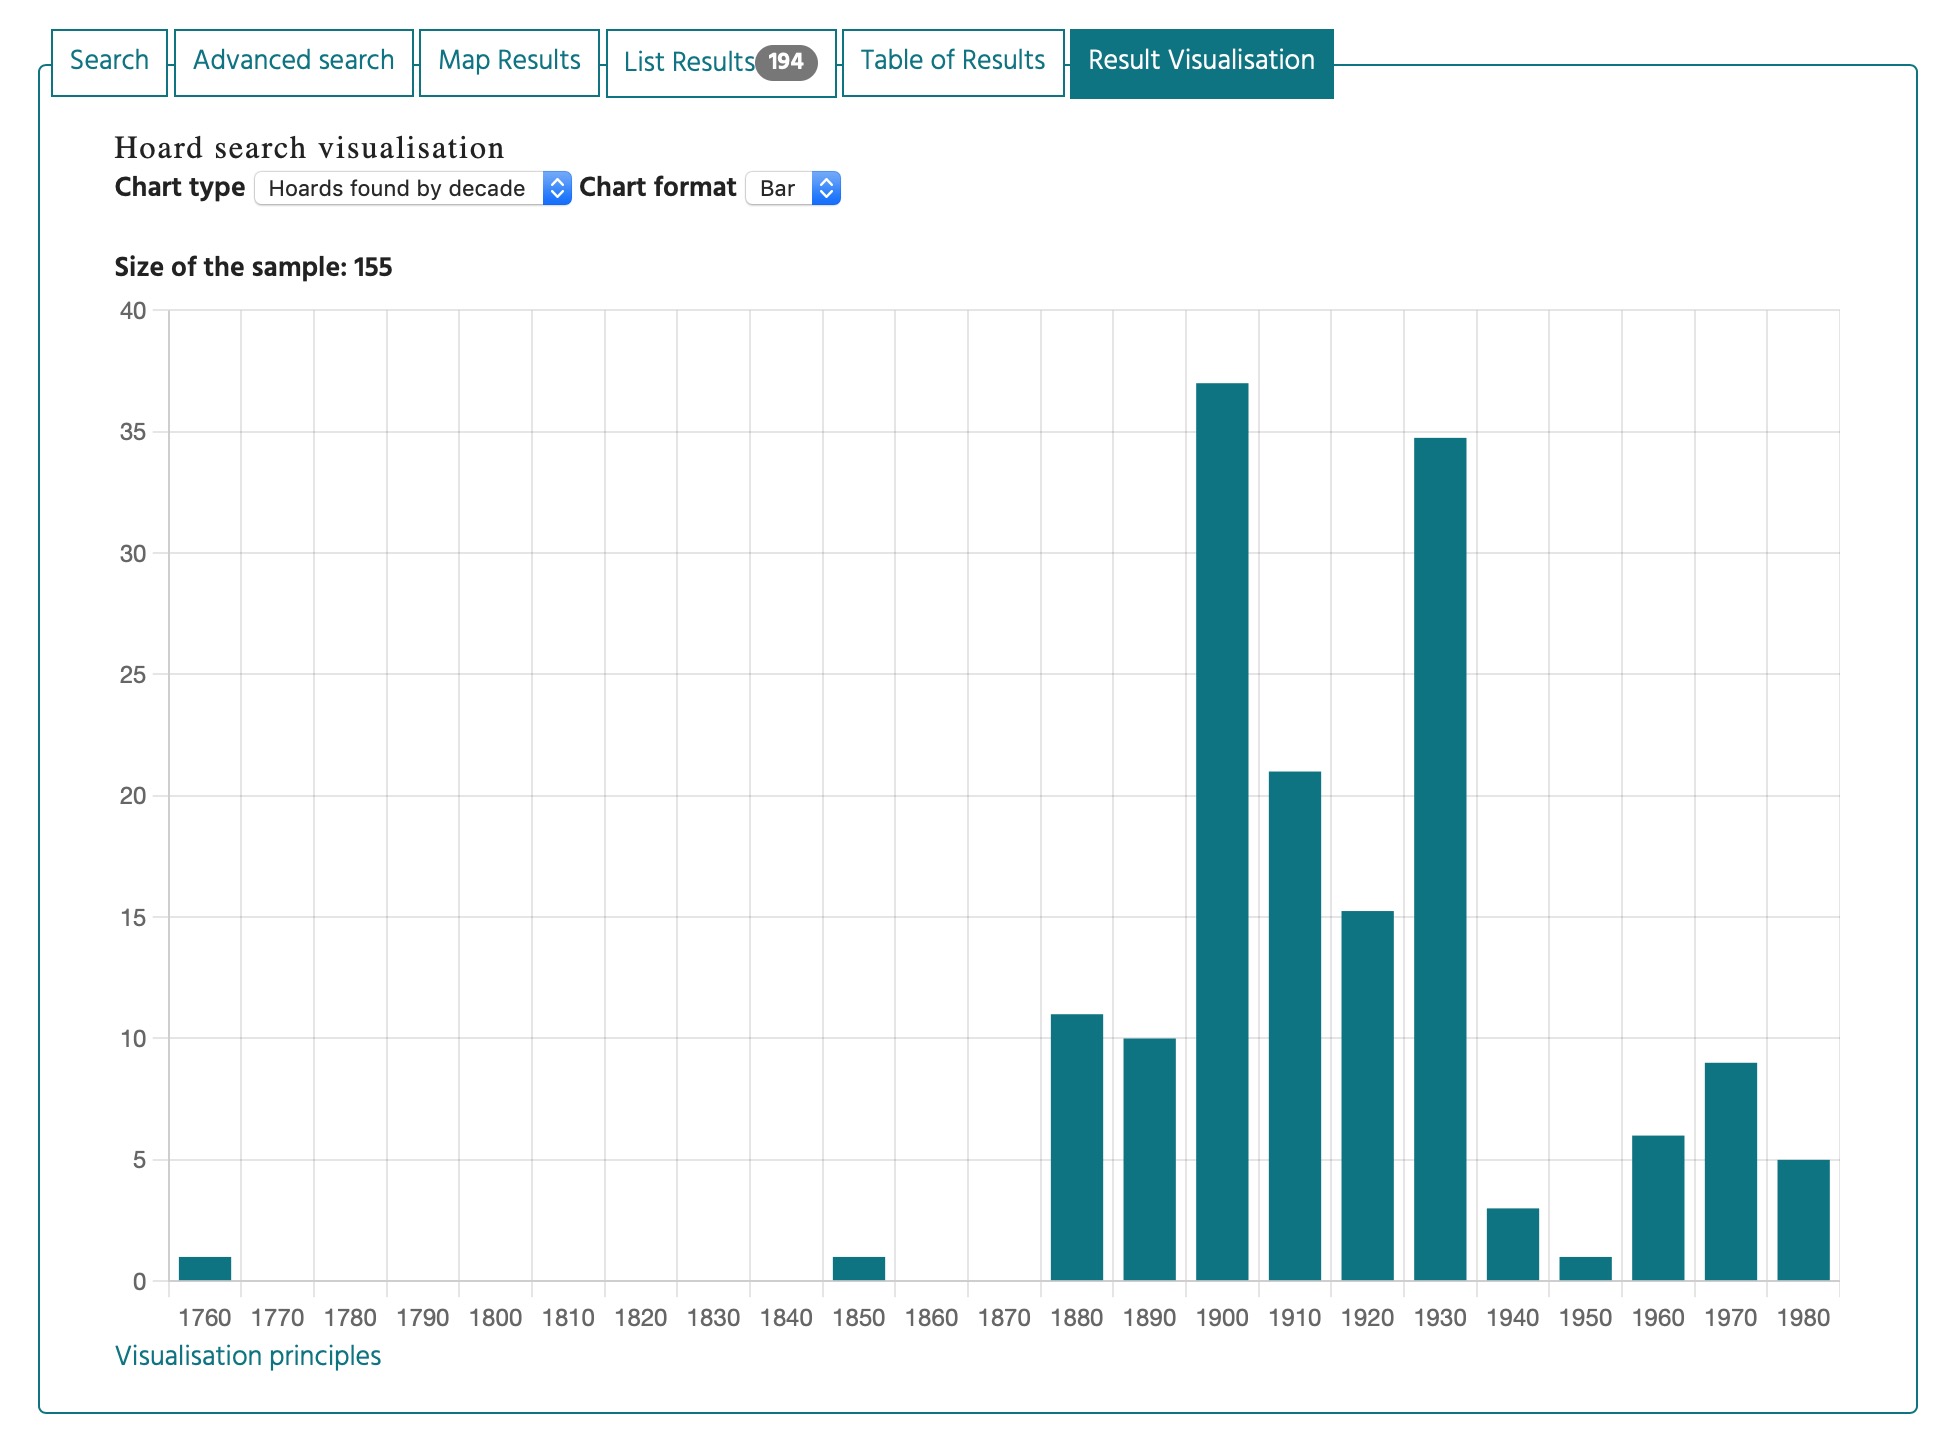This screenshot has width=1950, height=1444.
Task: Open the Map Results tab
Action: [x=509, y=61]
